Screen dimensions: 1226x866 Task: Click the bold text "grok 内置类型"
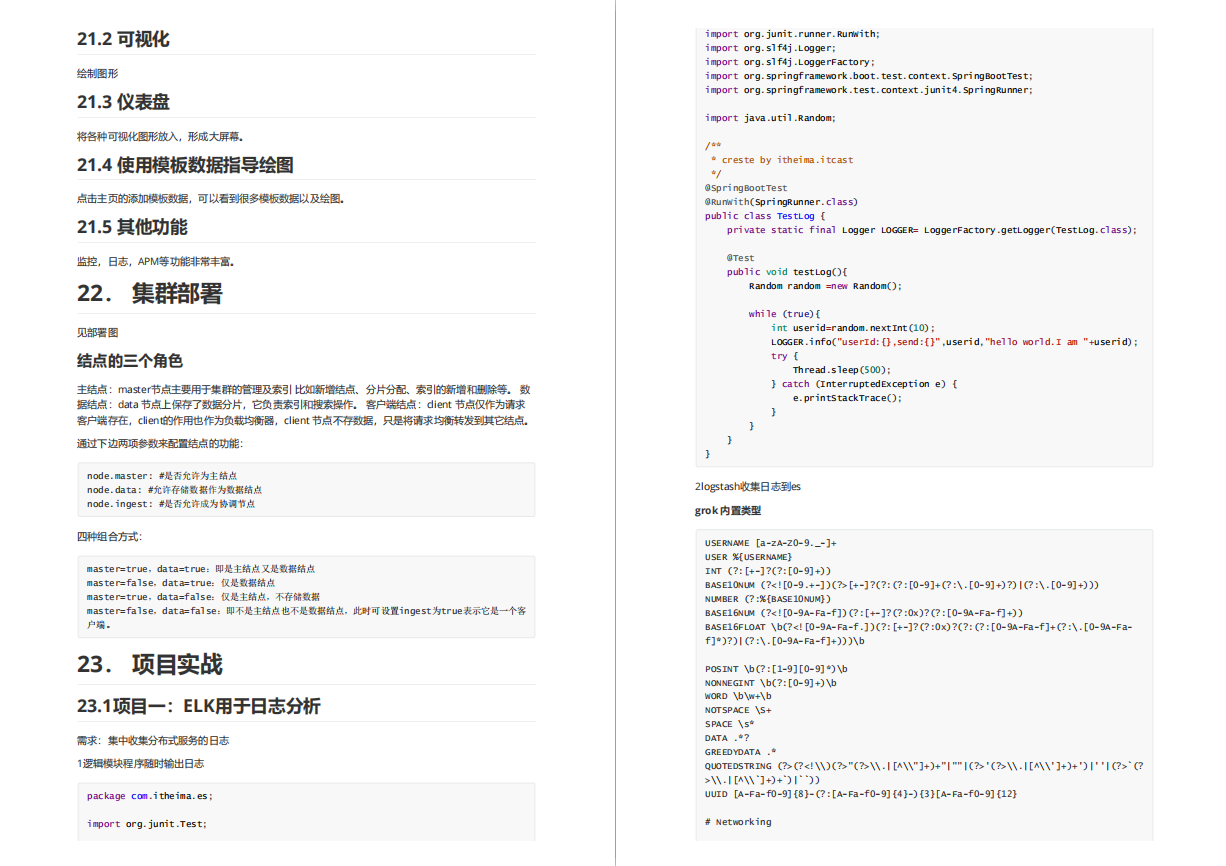(728, 511)
